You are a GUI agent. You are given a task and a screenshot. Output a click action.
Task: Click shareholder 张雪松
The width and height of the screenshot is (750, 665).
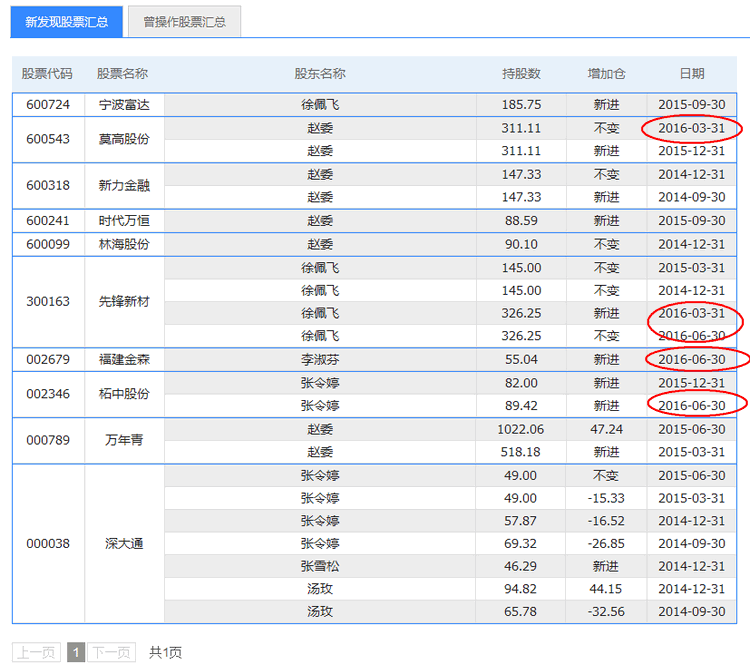point(320,566)
